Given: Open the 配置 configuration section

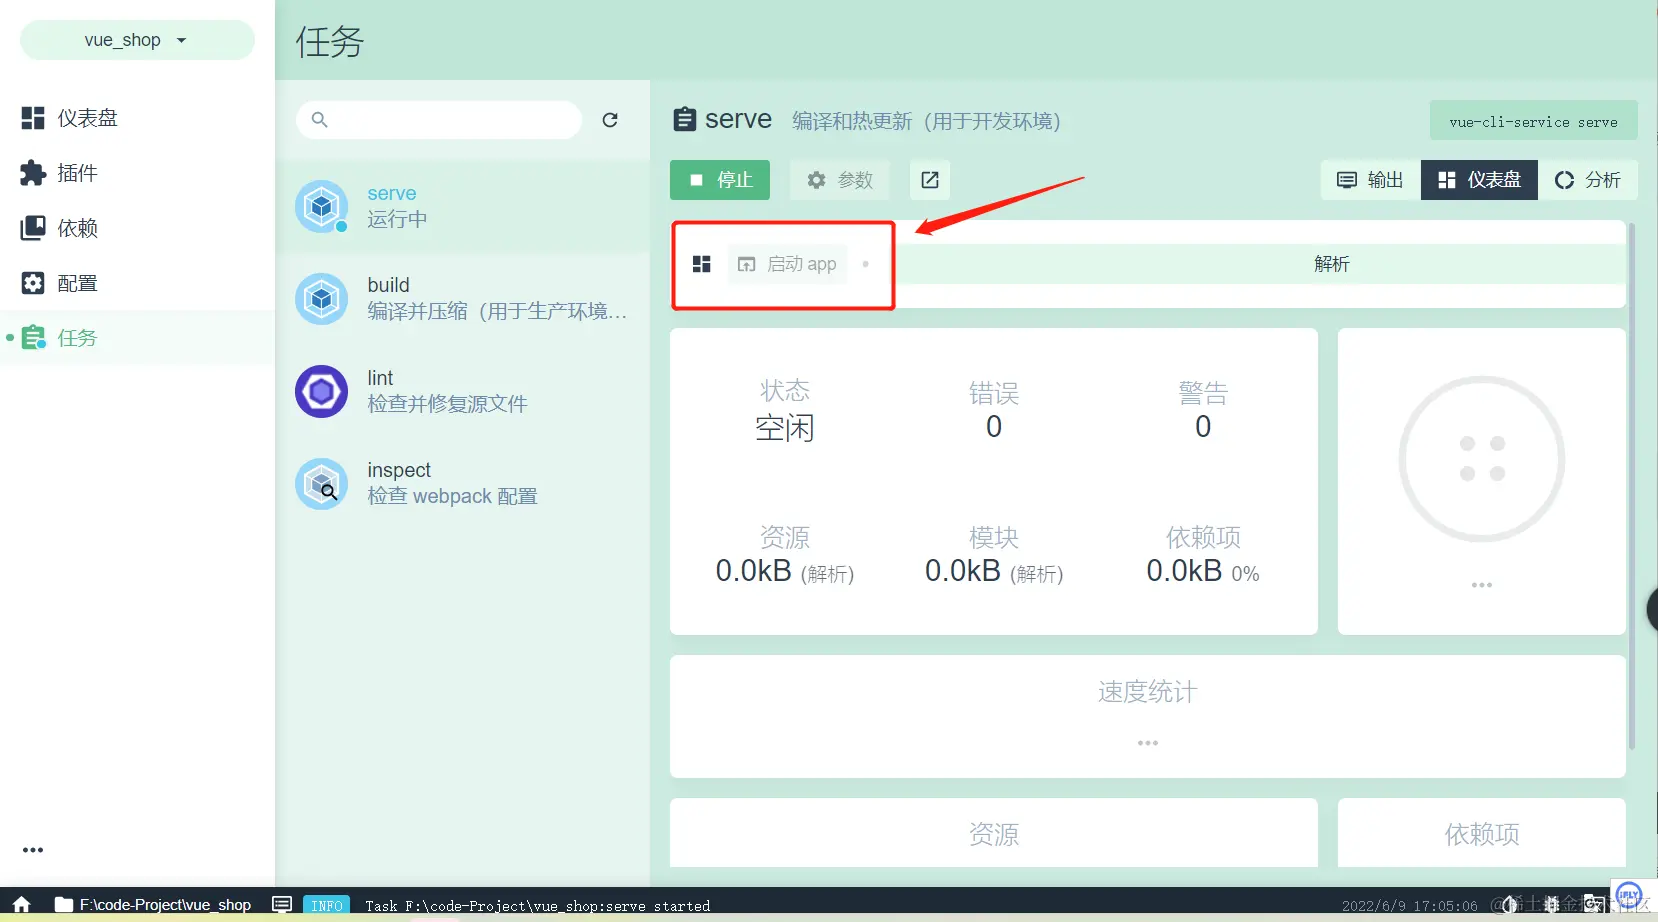Looking at the screenshot, I should (x=137, y=283).
